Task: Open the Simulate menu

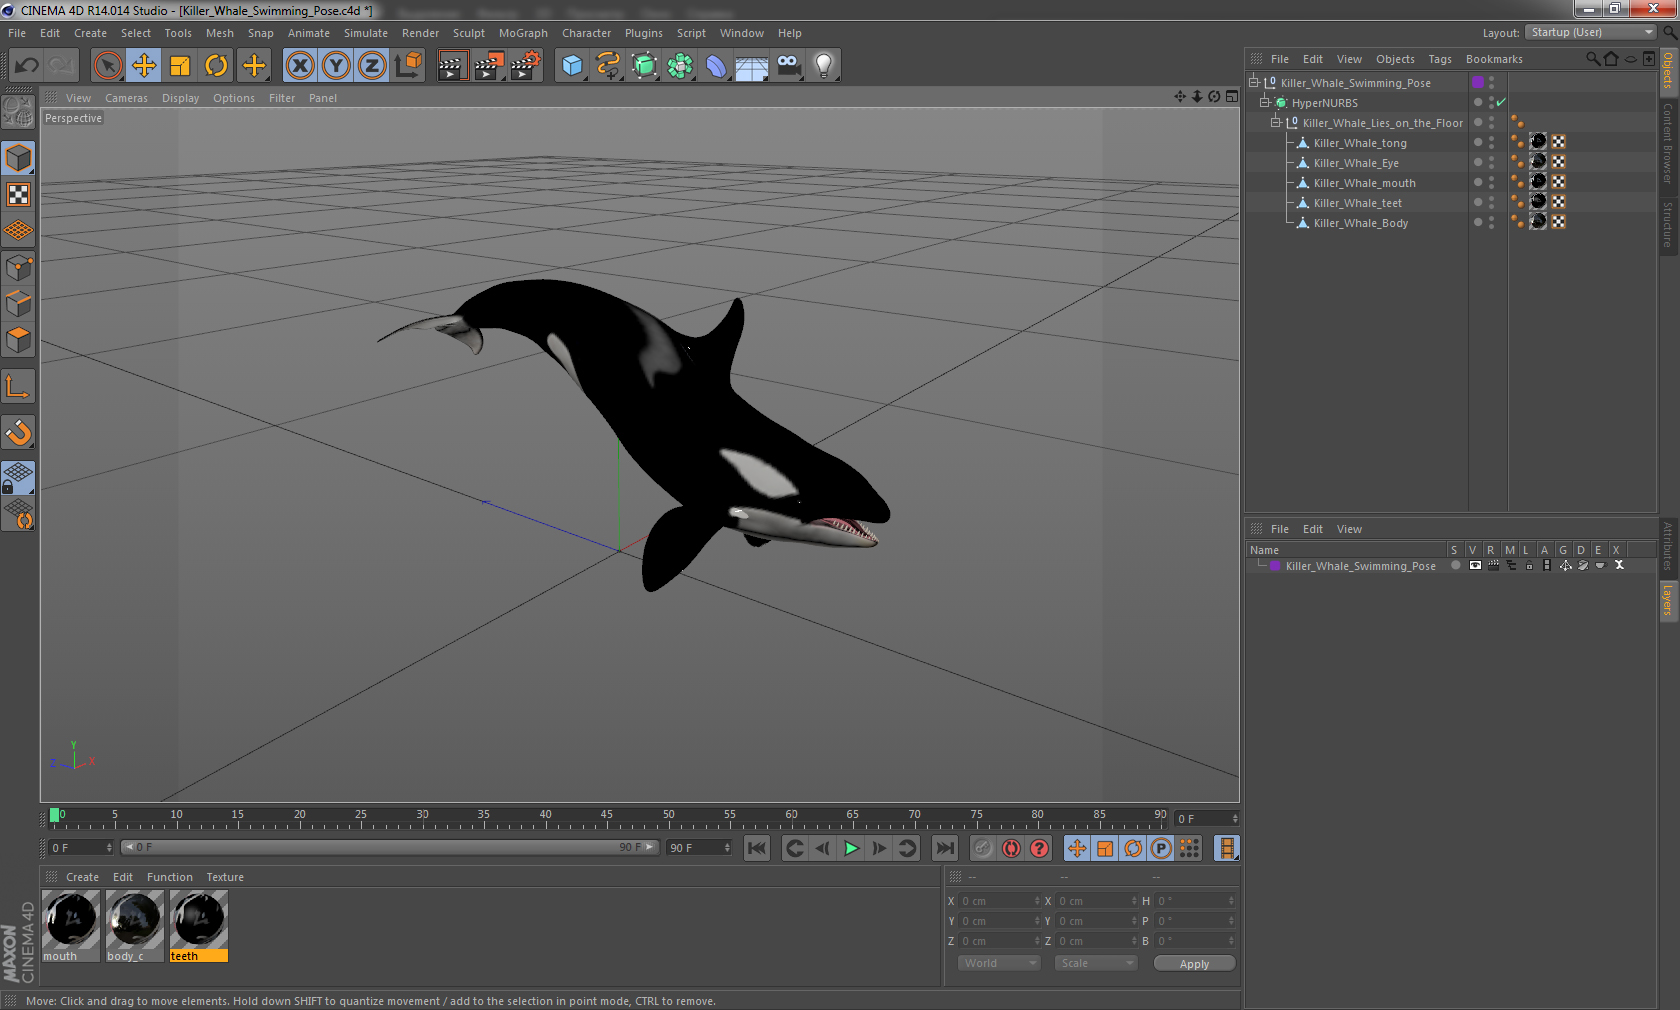Action: coord(366,33)
